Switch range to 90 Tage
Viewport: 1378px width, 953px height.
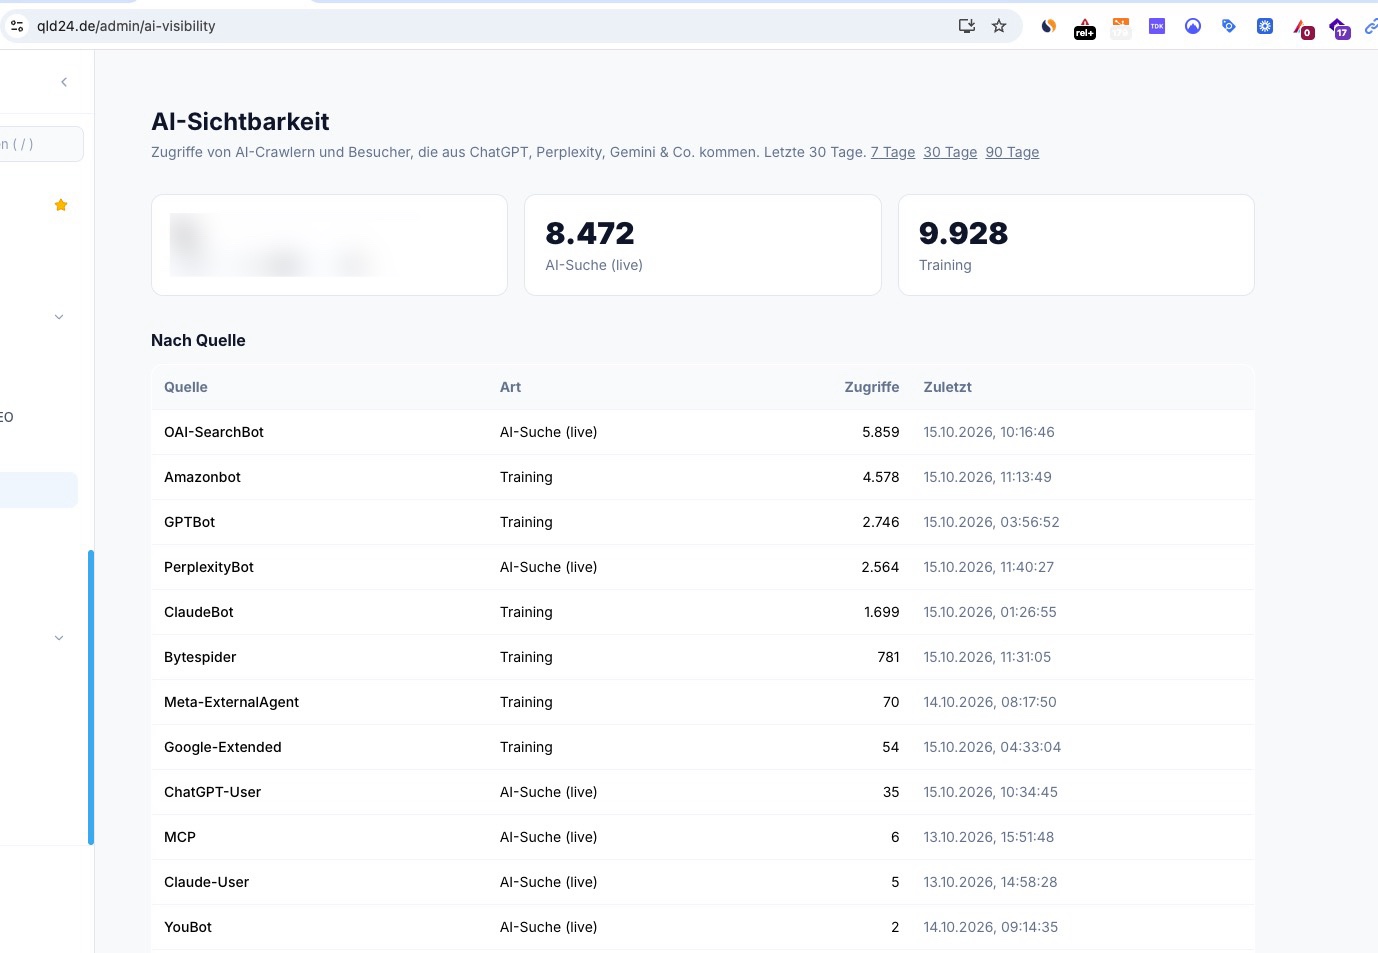click(1012, 152)
